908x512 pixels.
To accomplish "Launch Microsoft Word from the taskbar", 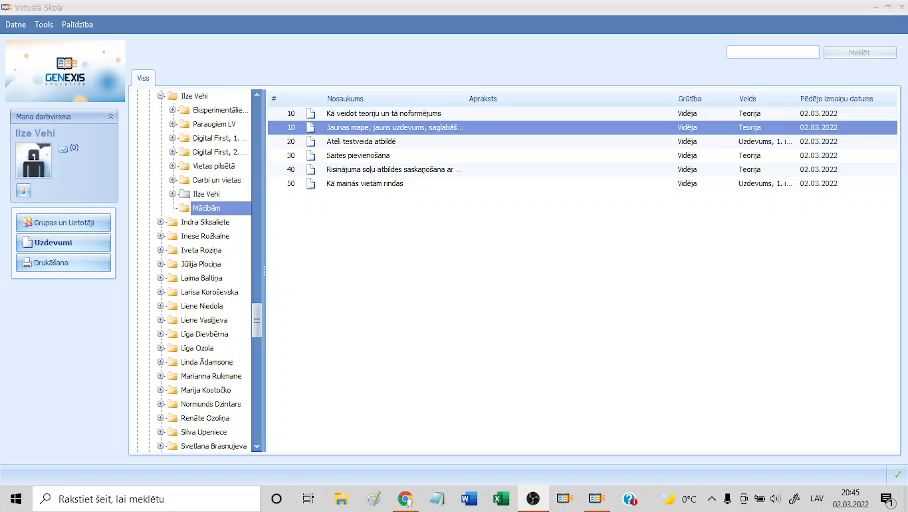I will 469,498.
